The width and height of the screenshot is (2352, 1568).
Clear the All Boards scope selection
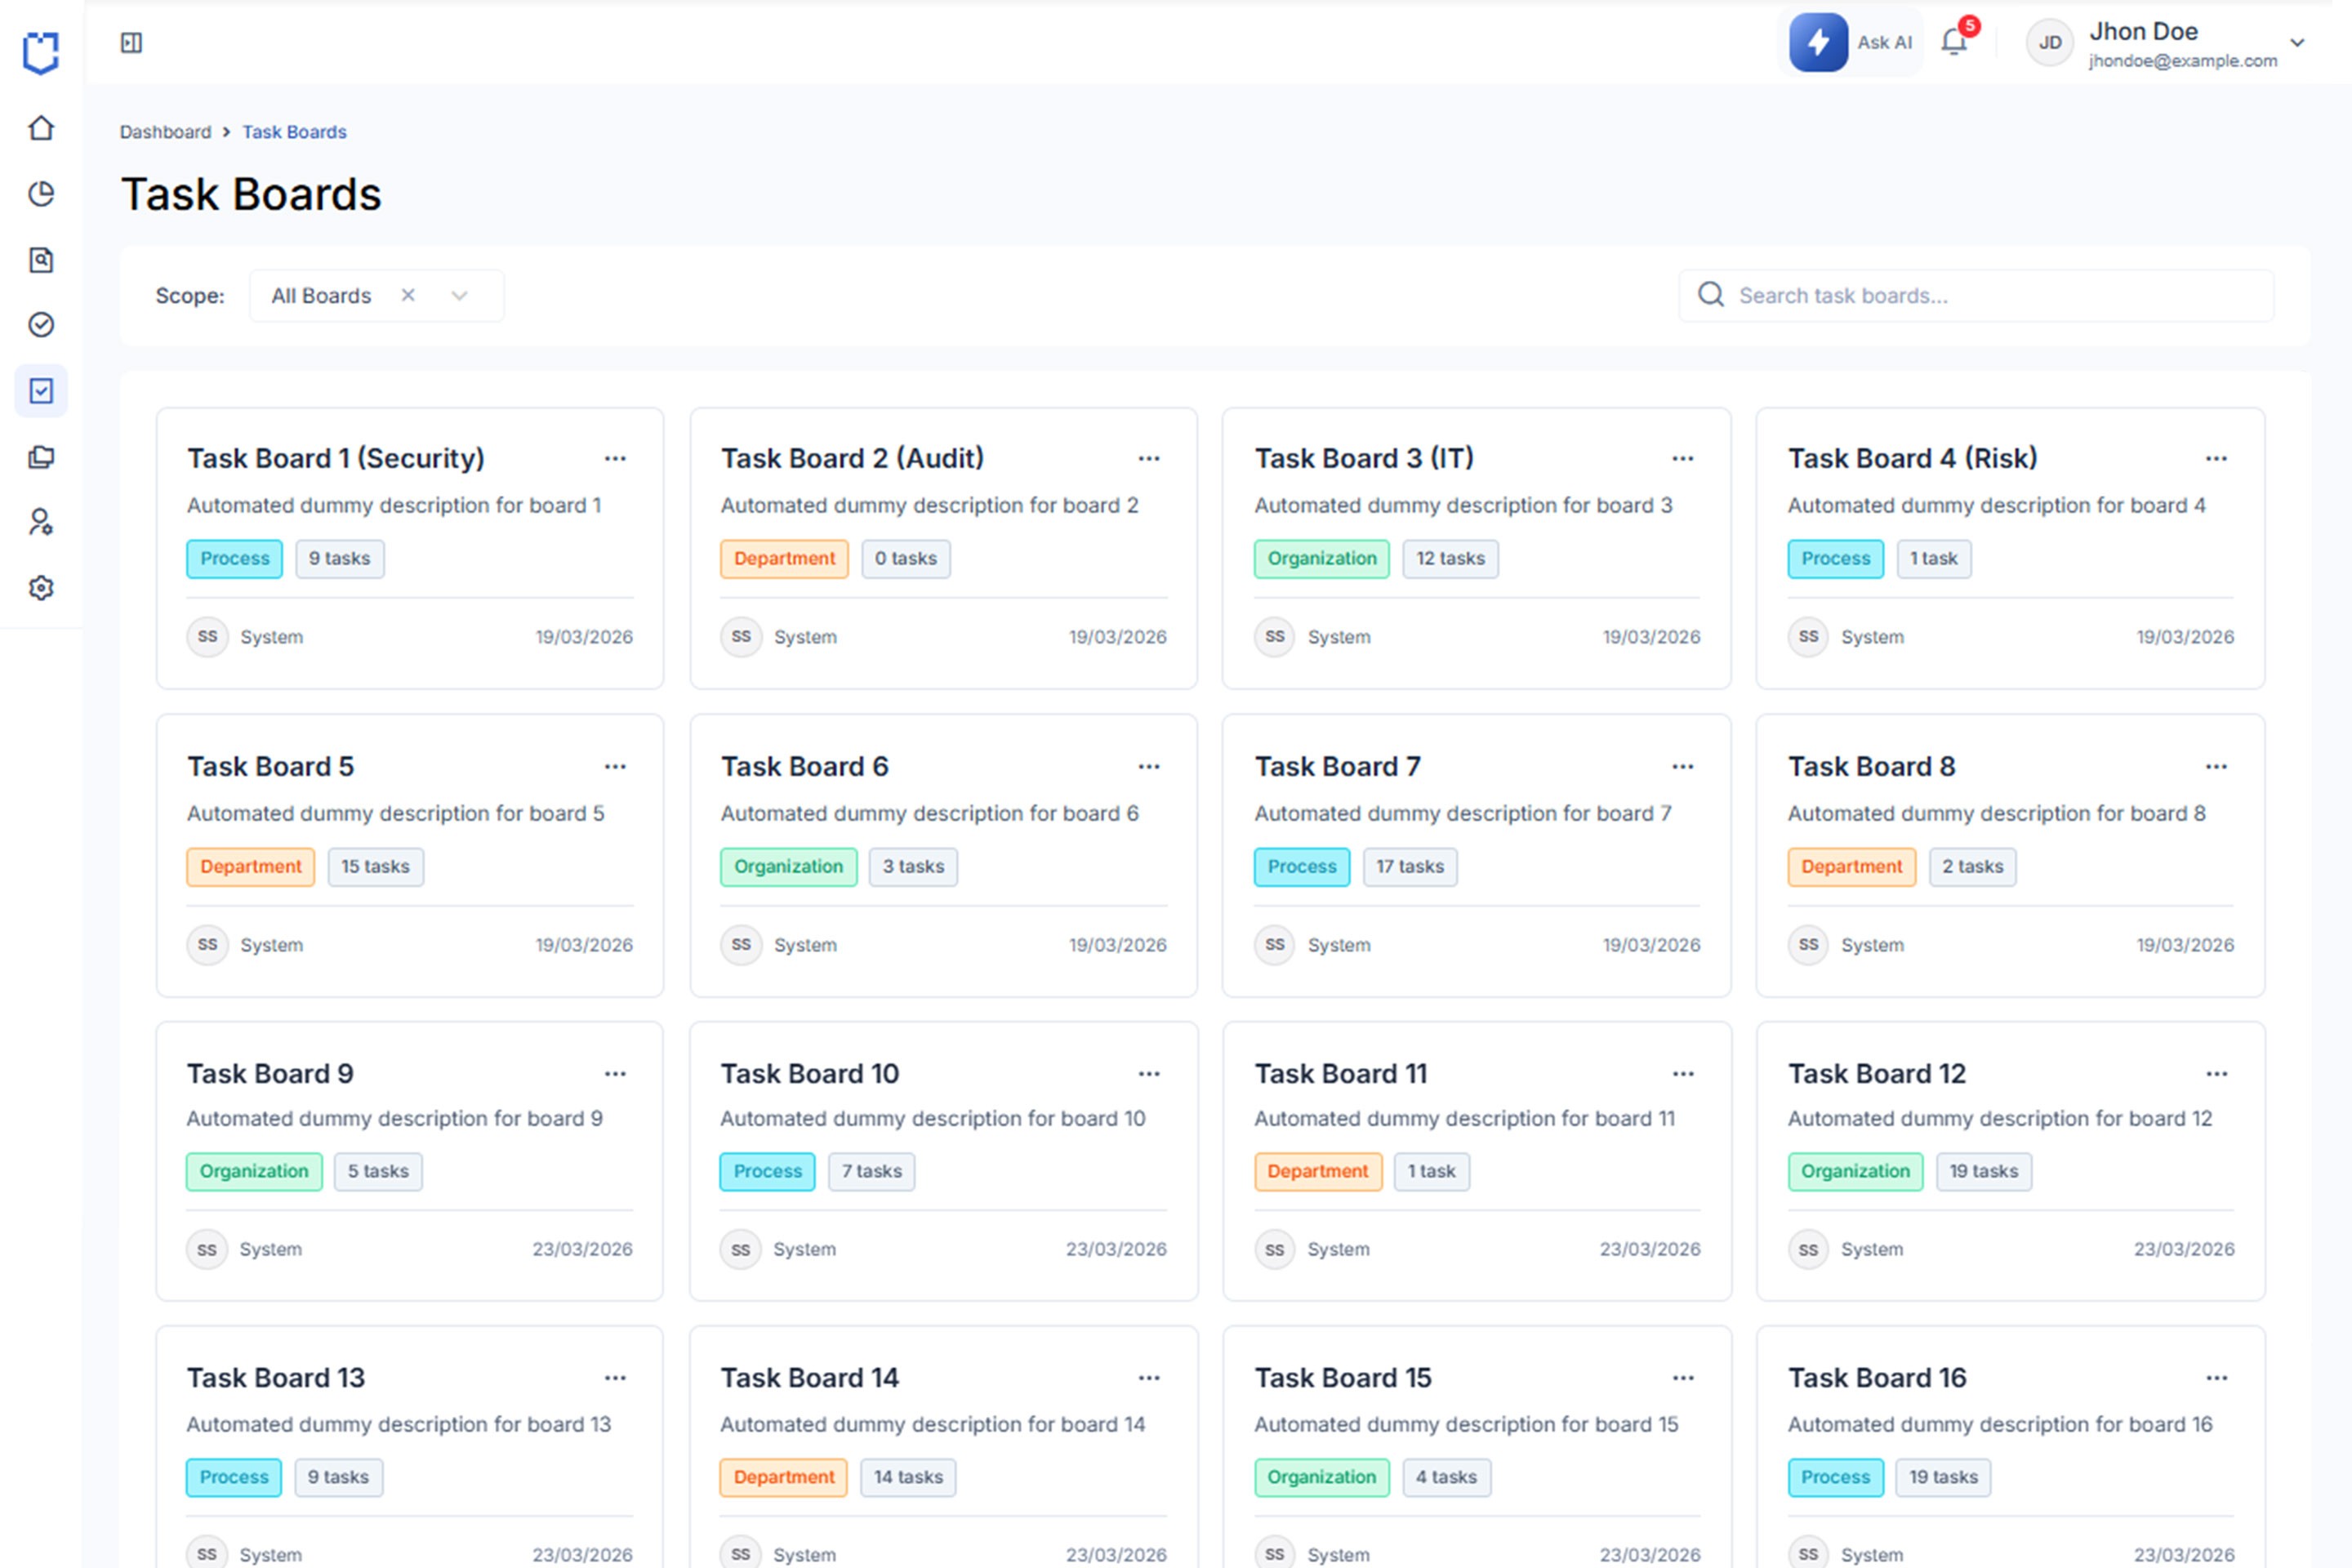coord(408,295)
